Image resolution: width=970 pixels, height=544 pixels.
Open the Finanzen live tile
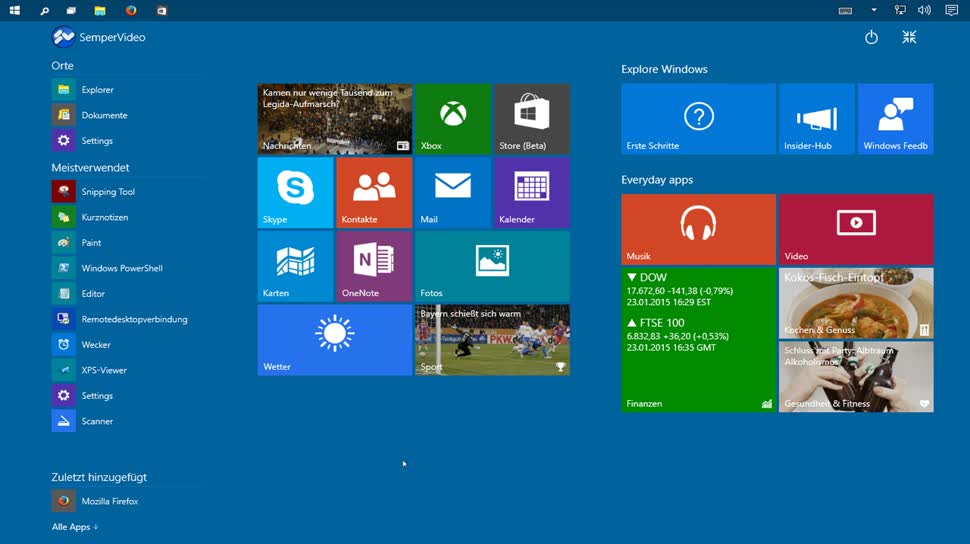point(698,340)
